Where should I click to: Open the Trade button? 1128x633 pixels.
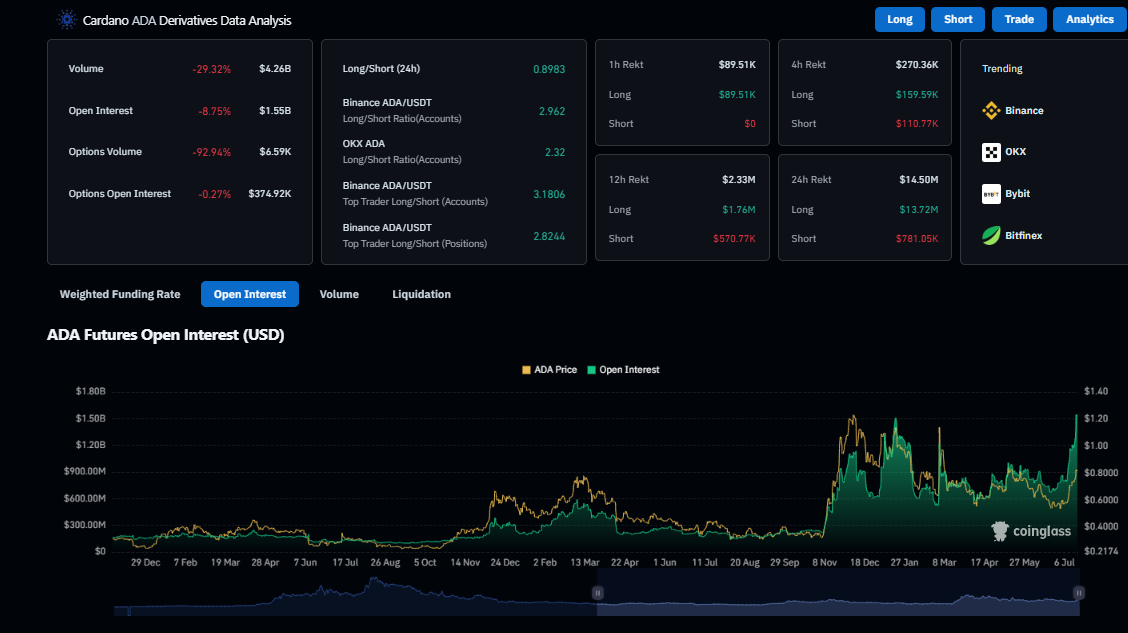point(1019,19)
